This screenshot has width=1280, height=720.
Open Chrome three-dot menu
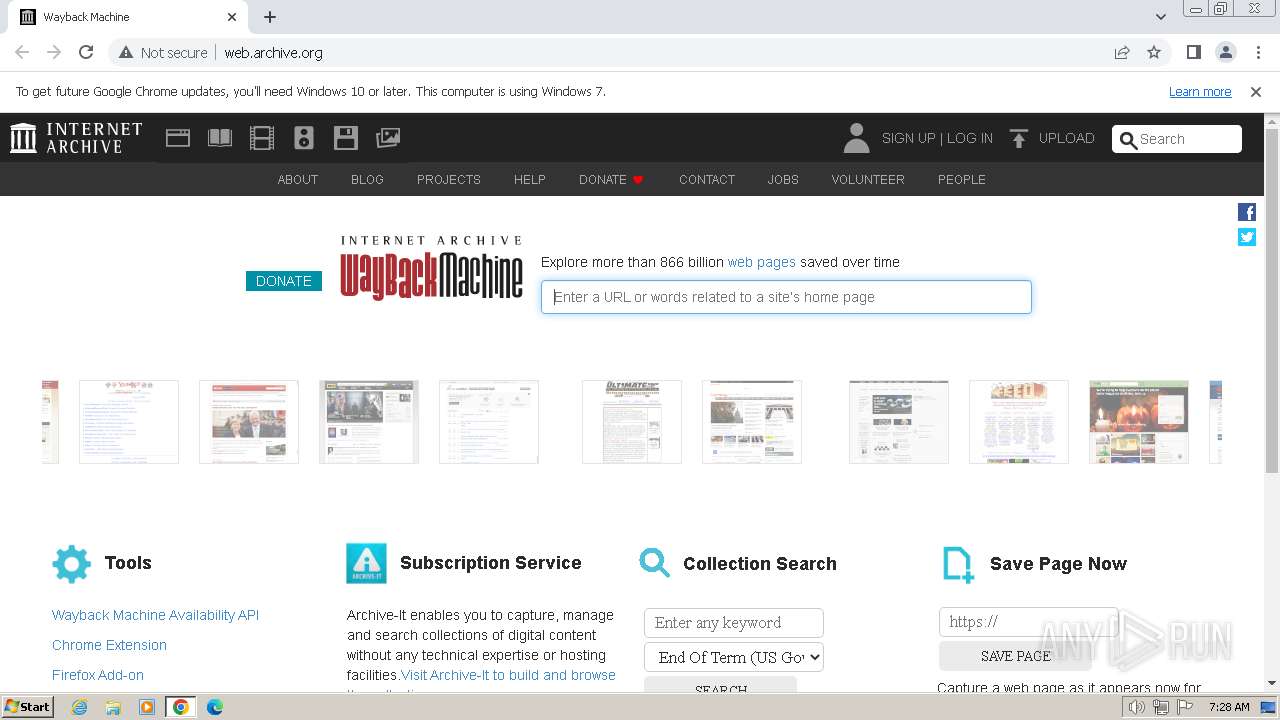click(x=1258, y=52)
